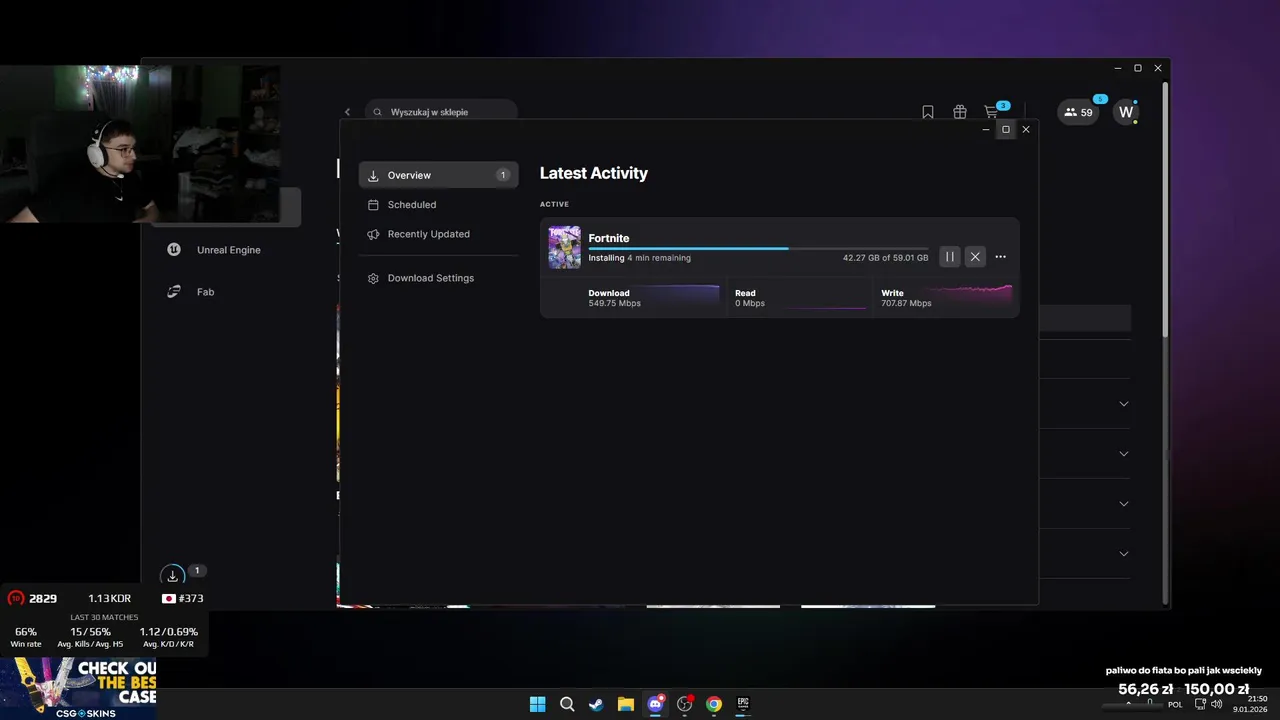
Task: Open Epic Games Launcher from the taskbar
Action: pos(743,704)
